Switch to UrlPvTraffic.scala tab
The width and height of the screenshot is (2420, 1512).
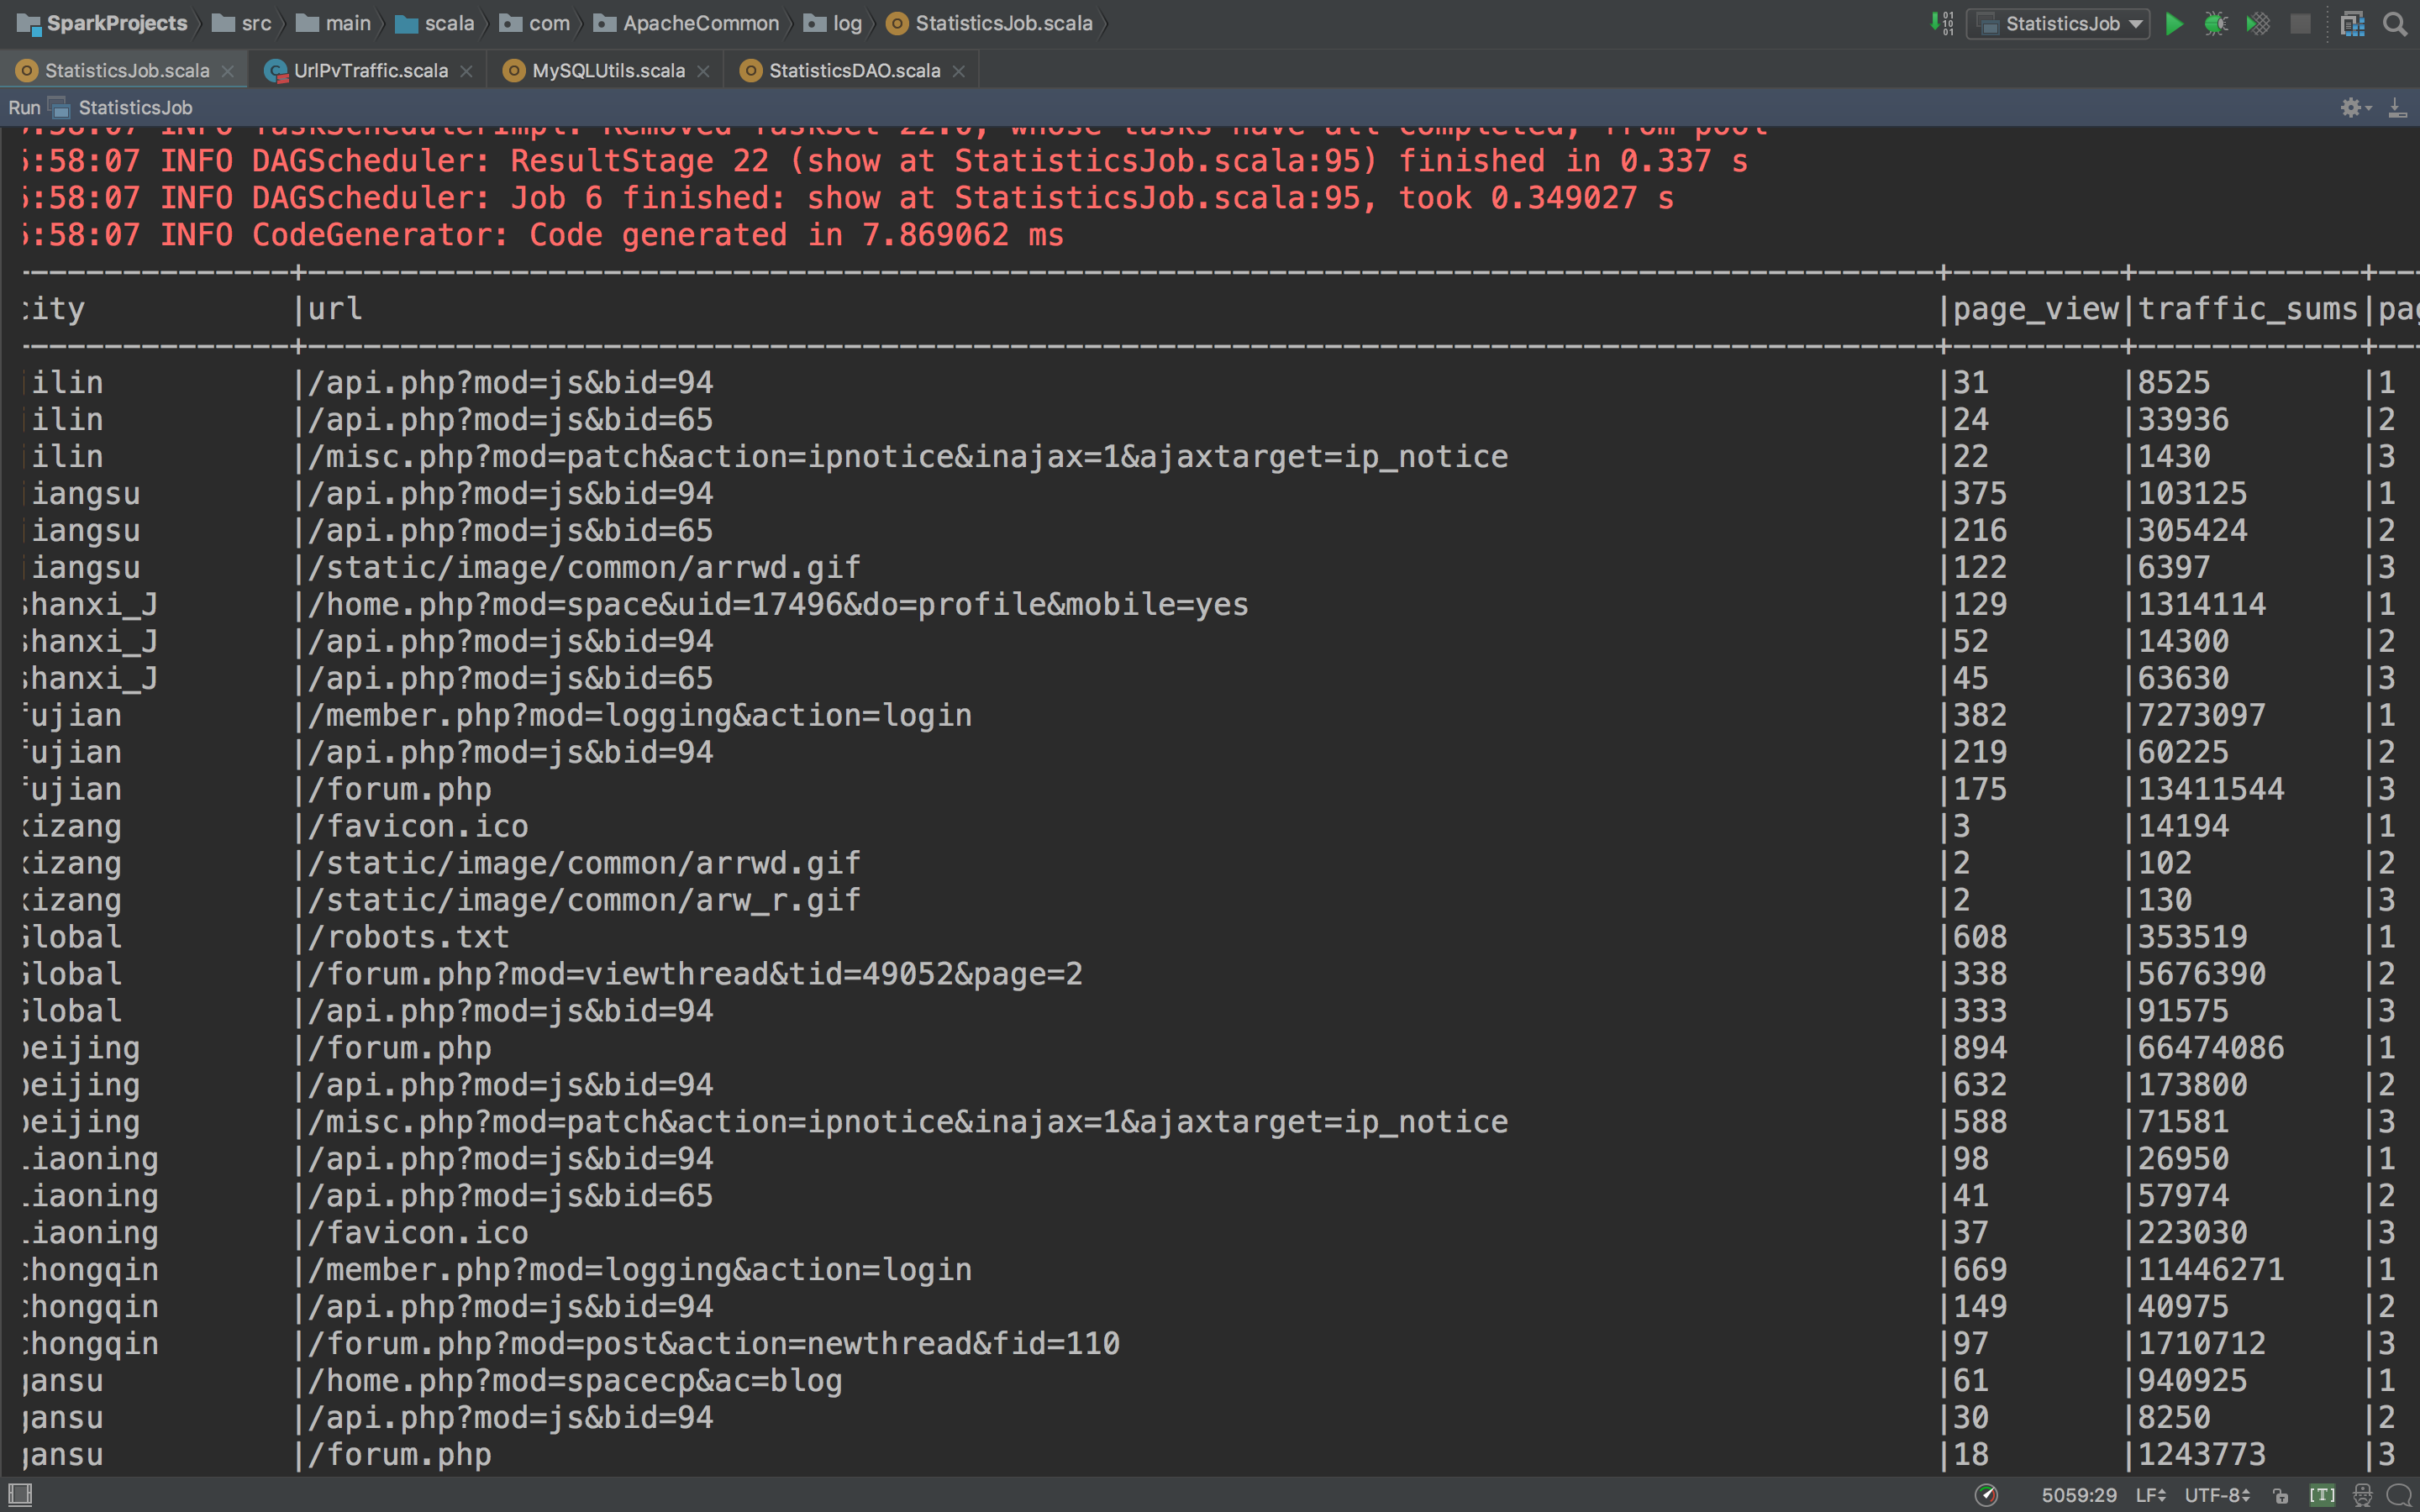point(369,71)
